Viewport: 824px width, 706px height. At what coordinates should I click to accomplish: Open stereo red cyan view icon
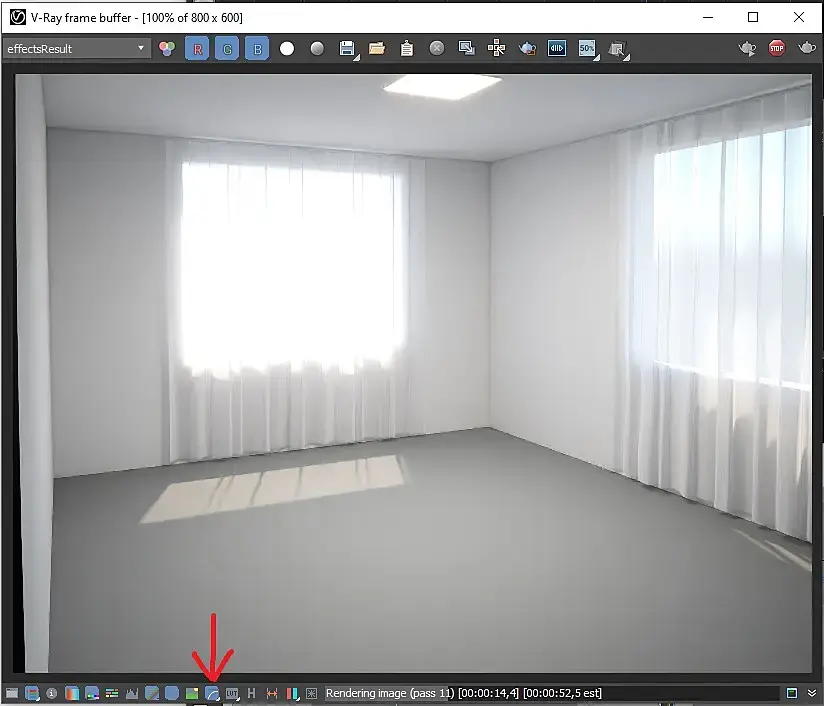292,693
